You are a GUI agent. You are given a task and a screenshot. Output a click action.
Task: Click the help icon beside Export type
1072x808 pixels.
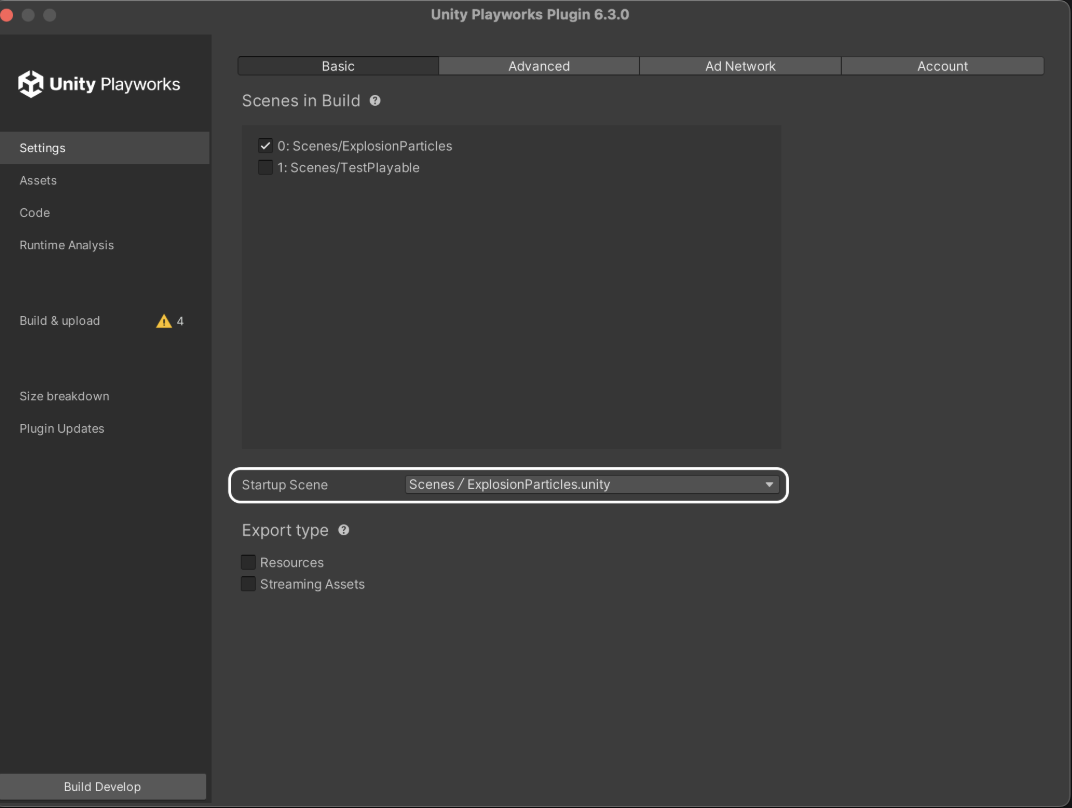point(344,530)
